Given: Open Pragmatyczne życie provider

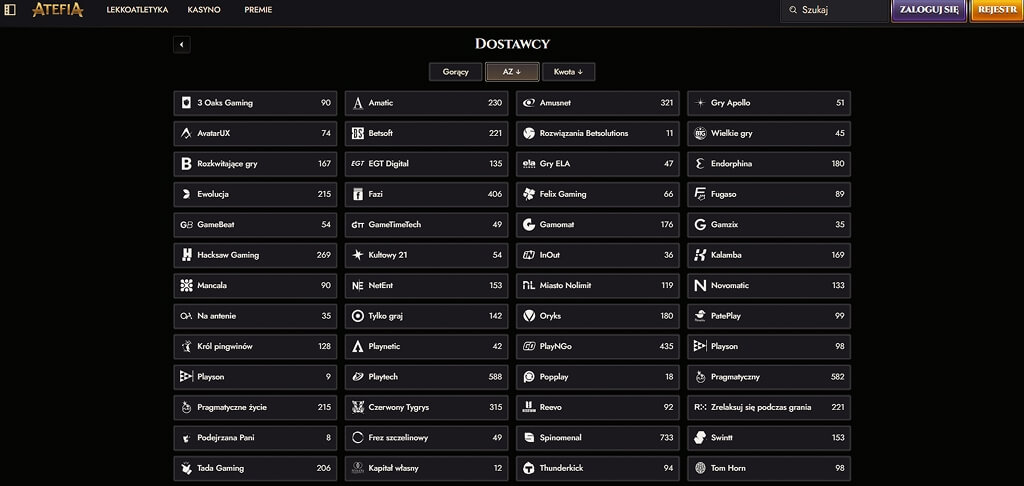Looking at the screenshot, I should click(255, 408).
